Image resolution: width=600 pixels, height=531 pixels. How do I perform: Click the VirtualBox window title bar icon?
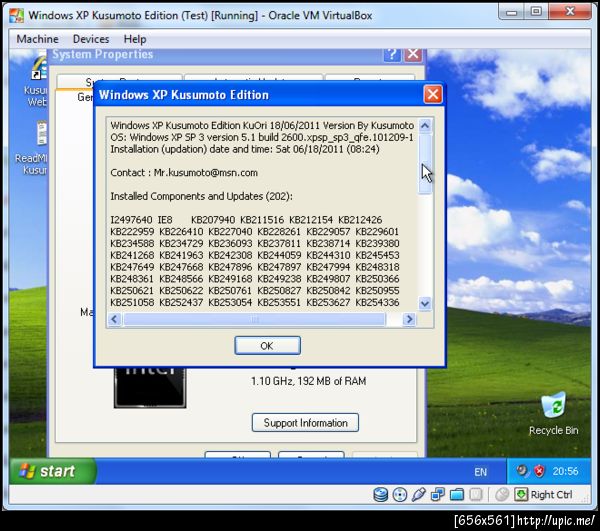click(x=16, y=15)
